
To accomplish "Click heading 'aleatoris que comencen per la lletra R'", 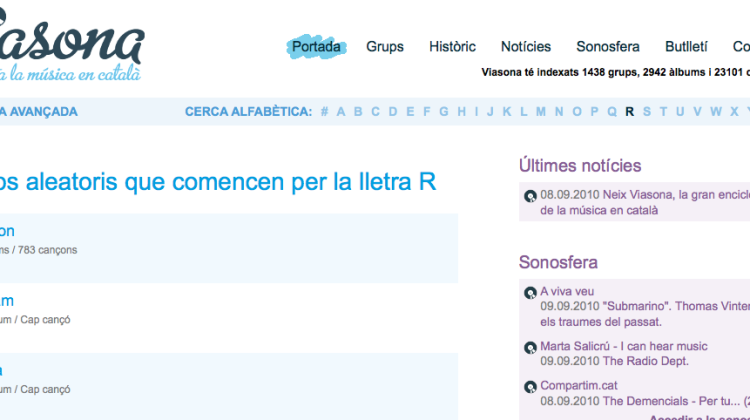I will (231, 182).
